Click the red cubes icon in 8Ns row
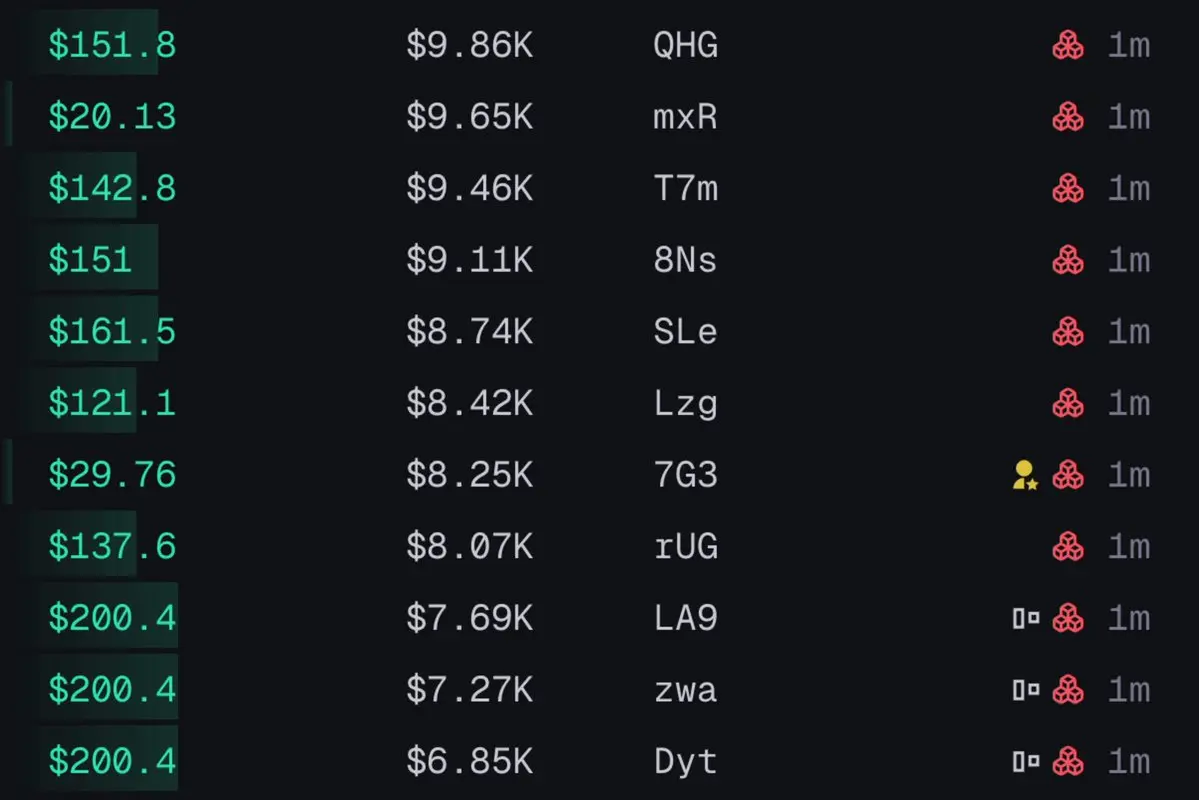Screen dimensions: 1199x800 tap(1067, 260)
